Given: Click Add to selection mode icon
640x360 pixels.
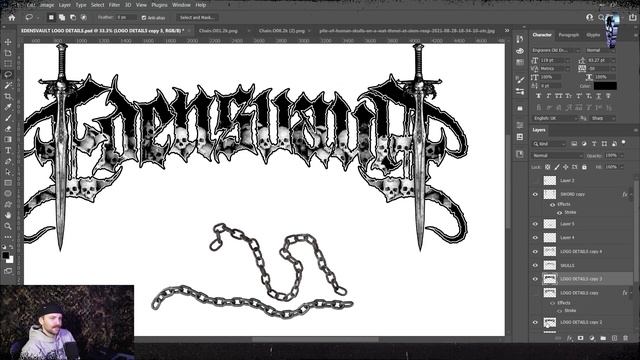Looking at the screenshot, I should [x=62, y=18].
